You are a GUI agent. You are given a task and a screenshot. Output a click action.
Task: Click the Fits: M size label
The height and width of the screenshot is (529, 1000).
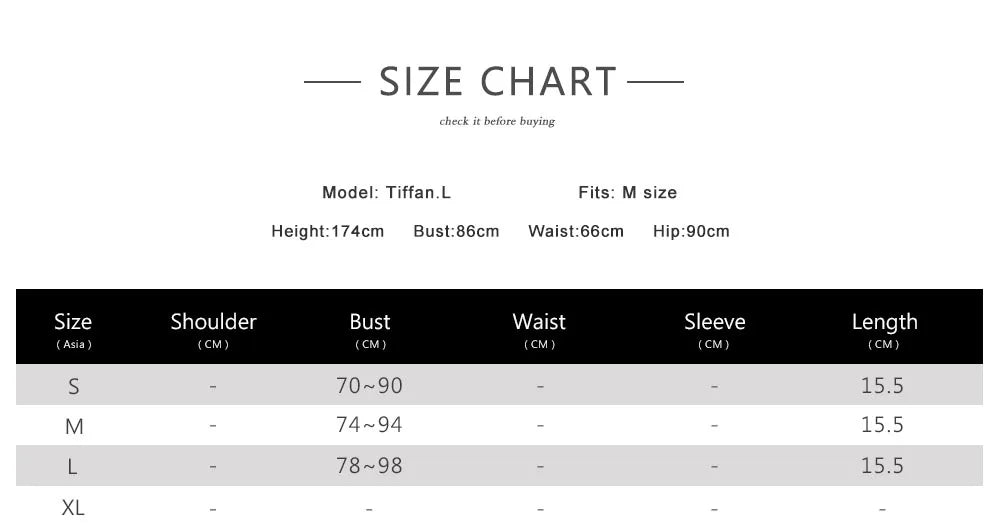point(627,192)
